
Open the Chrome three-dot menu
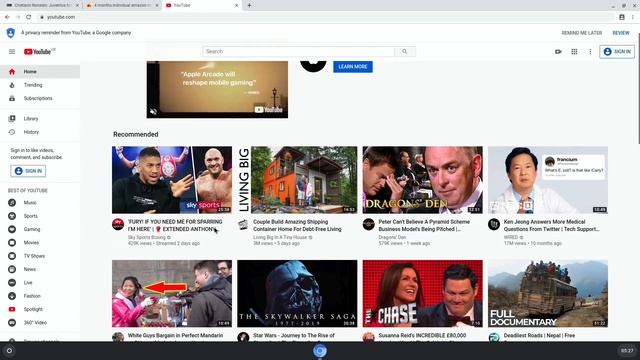click(633, 17)
